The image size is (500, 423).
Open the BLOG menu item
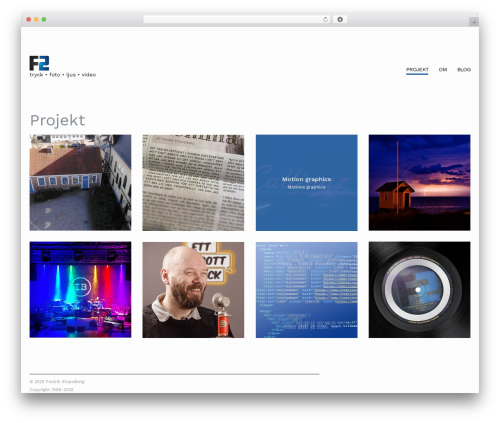464,70
